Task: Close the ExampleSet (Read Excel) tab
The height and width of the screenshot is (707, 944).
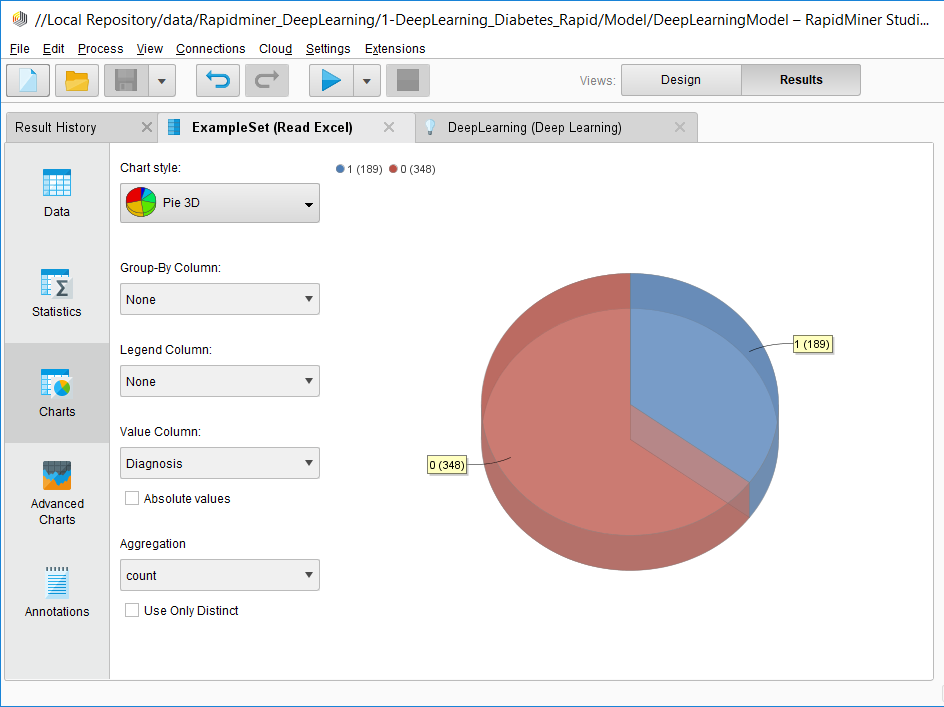Action: pyautogui.click(x=389, y=127)
